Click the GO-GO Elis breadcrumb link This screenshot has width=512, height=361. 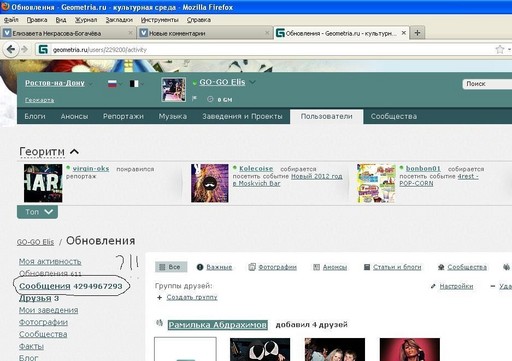35,242
